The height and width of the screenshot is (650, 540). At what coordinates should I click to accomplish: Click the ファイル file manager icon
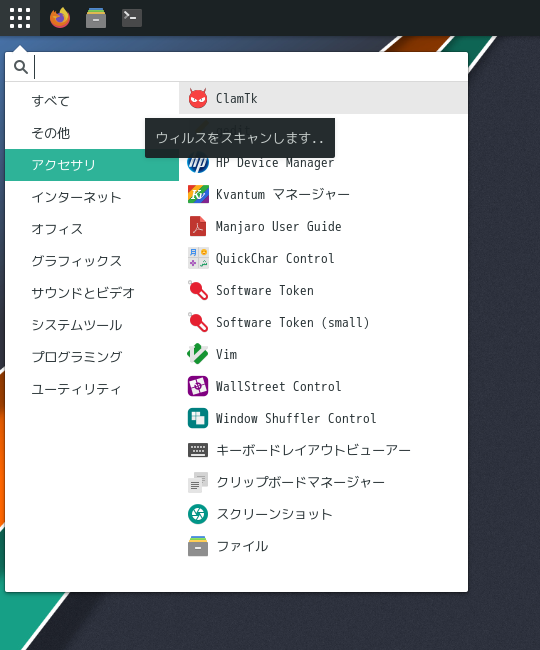click(x=198, y=546)
